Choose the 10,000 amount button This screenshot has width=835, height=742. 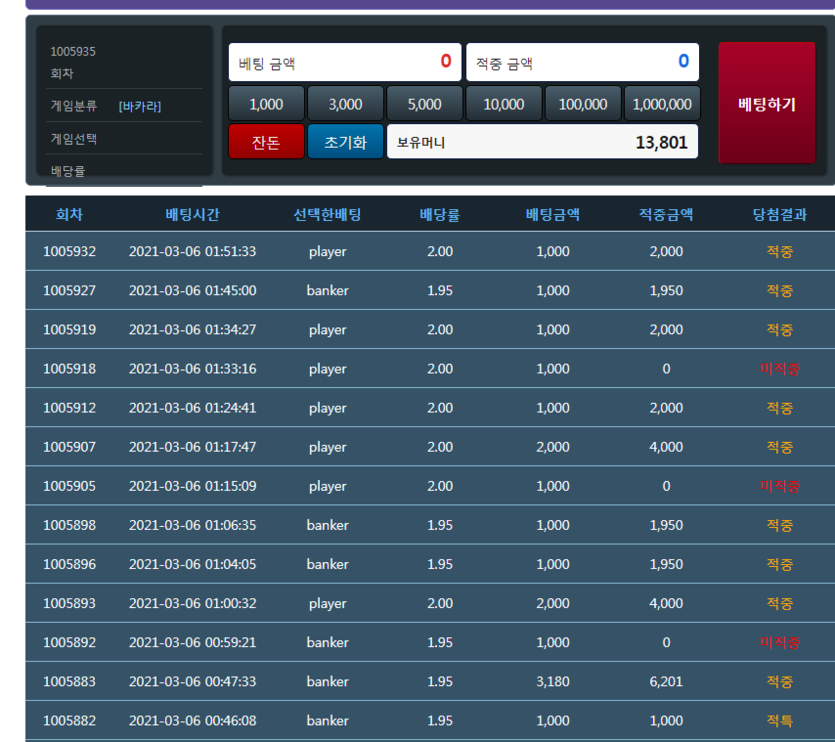tap(504, 104)
